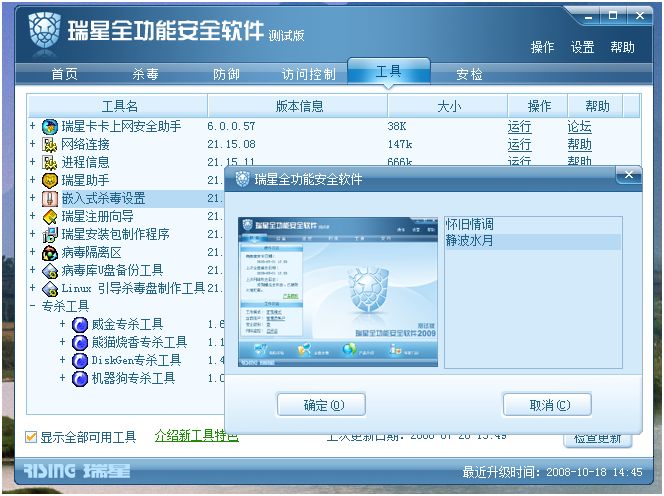The image size is (664, 496).
Task: Open the 介绍新工具特色 link
Action: click(196, 436)
